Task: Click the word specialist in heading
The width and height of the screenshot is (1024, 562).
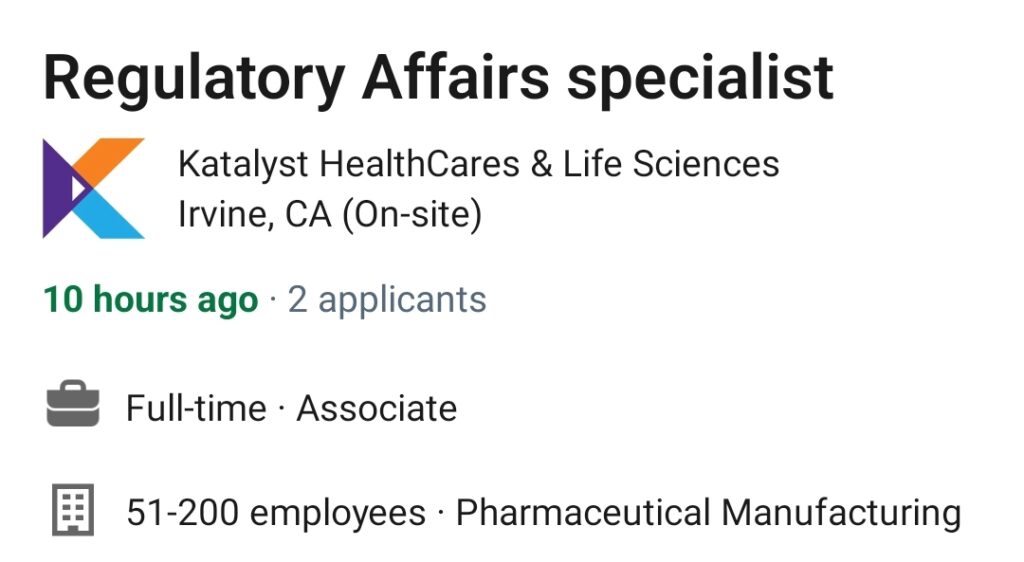Action: [700, 79]
